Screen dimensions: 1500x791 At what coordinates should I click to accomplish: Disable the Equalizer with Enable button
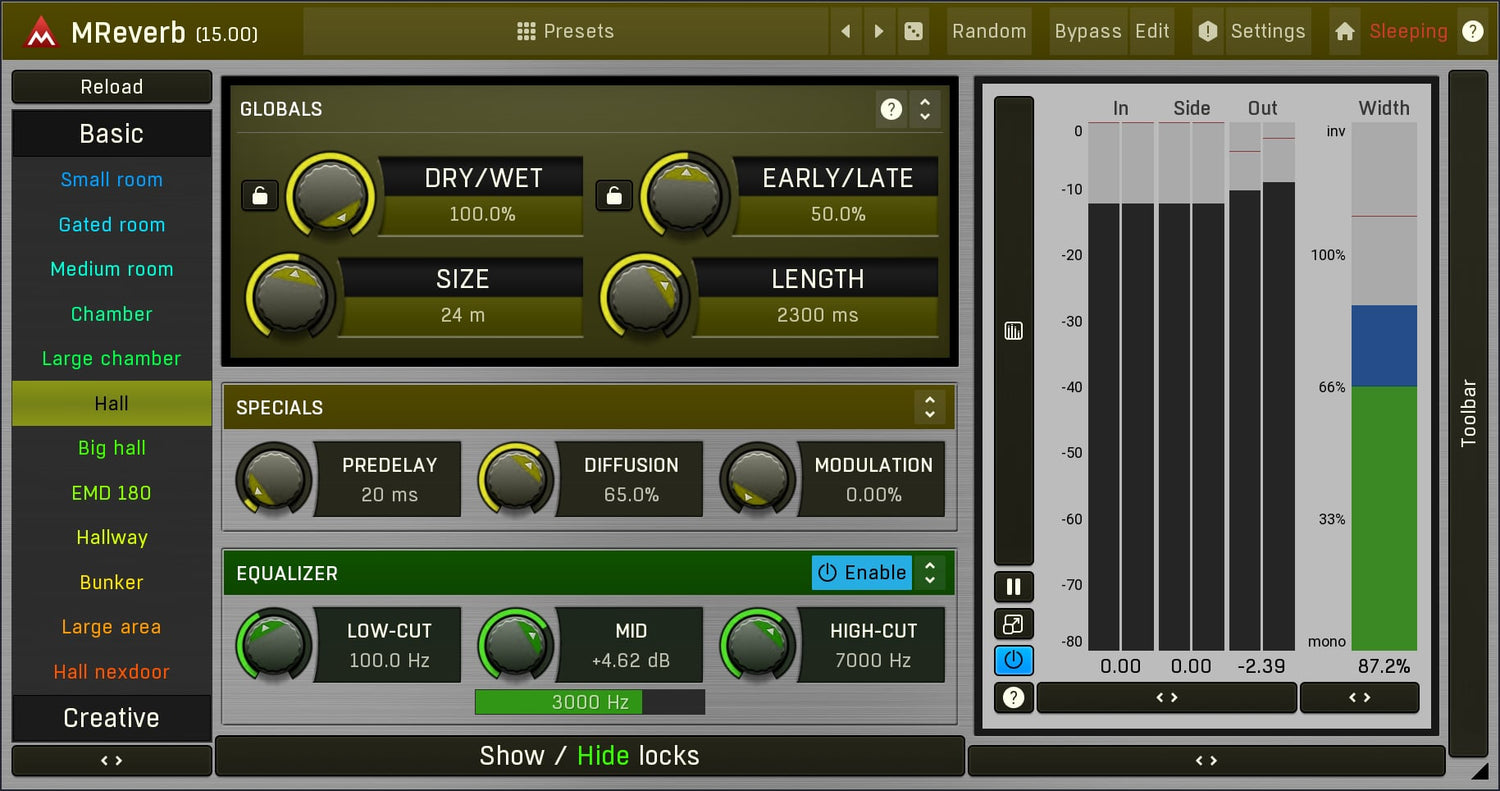862,573
